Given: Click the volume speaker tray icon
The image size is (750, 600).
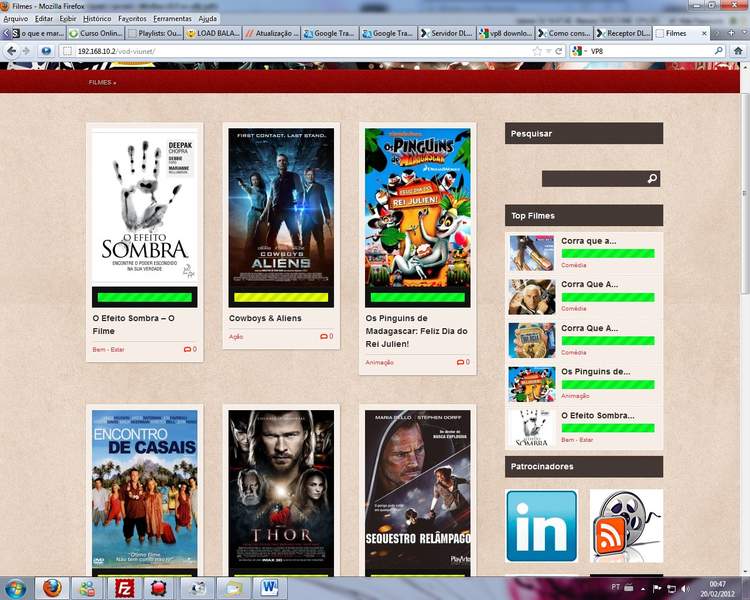Looking at the screenshot, I should tap(685, 589).
